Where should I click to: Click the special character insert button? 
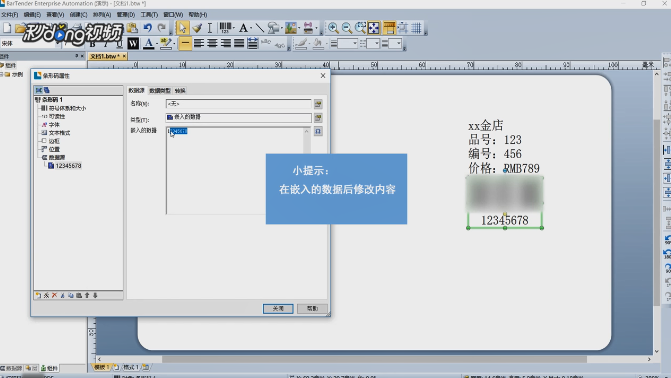pyautogui.click(x=318, y=131)
